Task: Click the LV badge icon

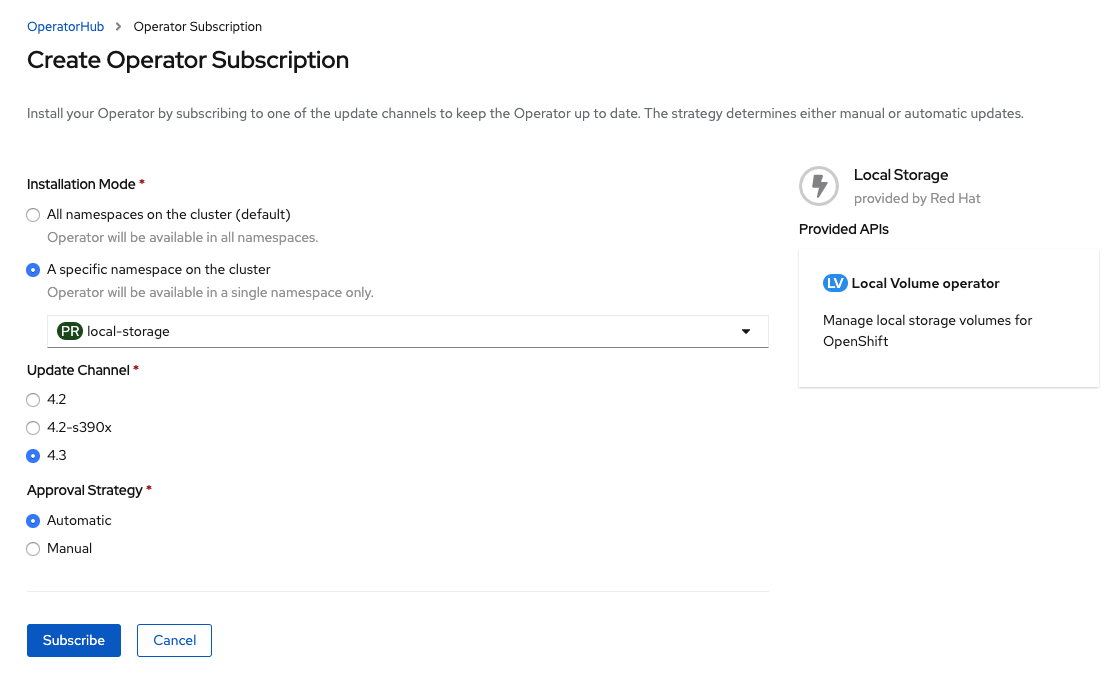Action: coord(835,283)
